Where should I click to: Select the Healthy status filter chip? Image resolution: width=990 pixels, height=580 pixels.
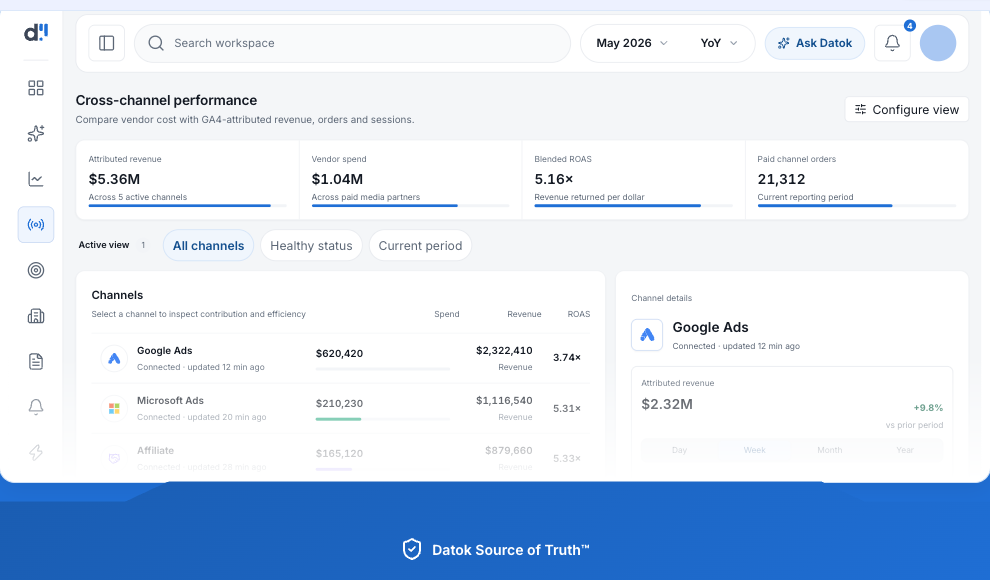[311, 246]
